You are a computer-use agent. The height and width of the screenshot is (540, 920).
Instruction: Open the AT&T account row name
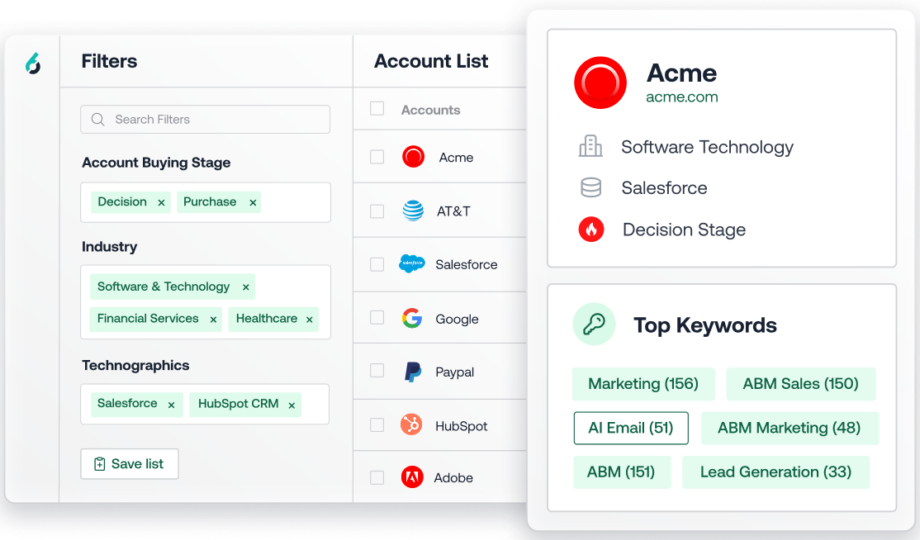coord(453,211)
